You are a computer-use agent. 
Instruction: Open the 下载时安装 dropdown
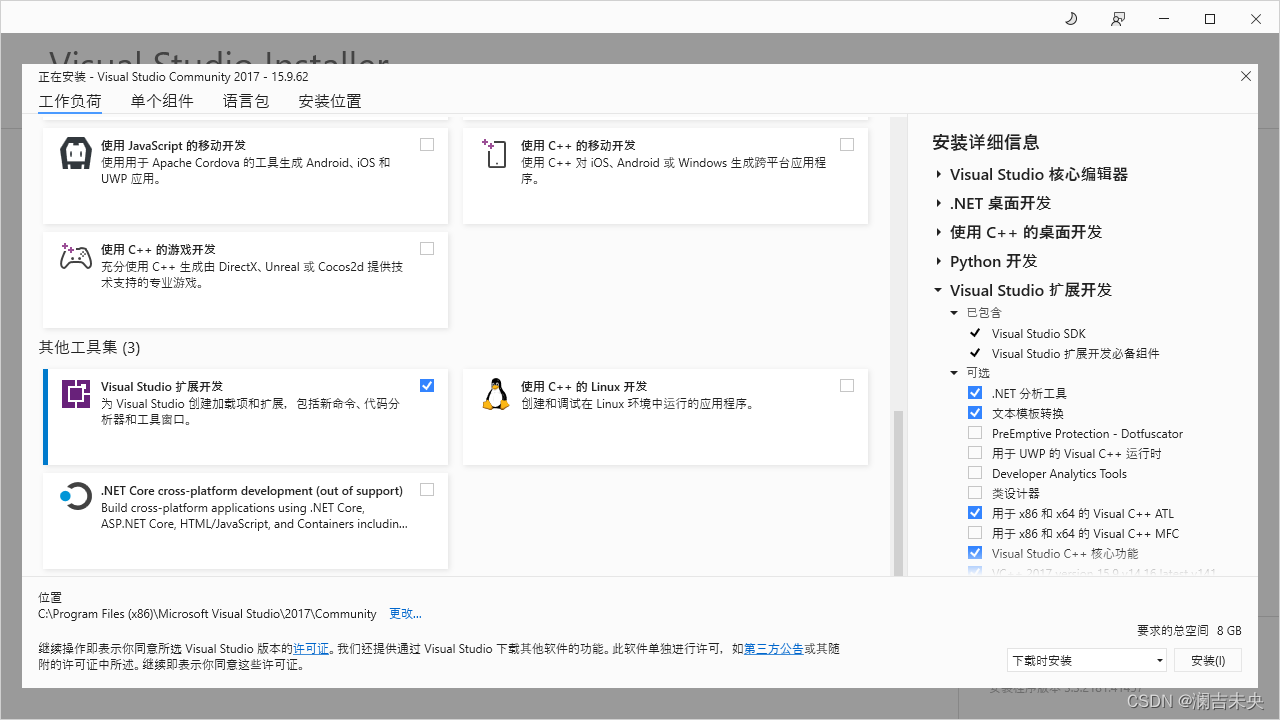(1087, 660)
